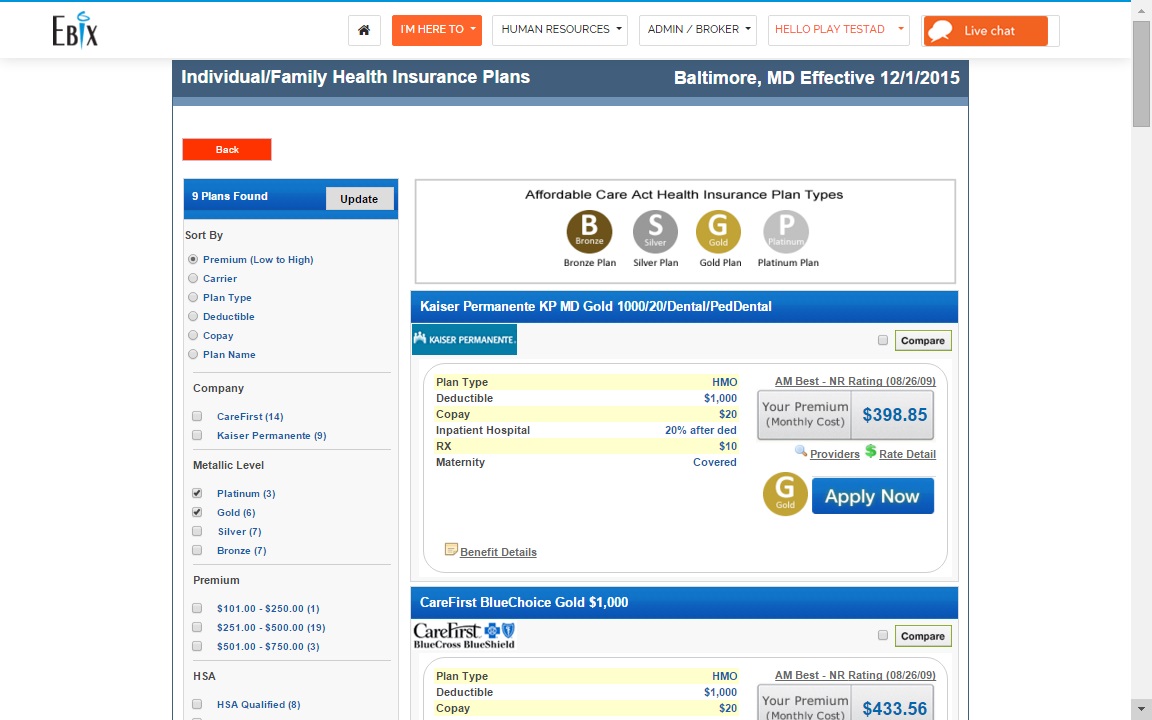Click the Kaiser Permanente KP MD Gold plan title
Screen dimensions: 1152x720
tap(596, 307)
